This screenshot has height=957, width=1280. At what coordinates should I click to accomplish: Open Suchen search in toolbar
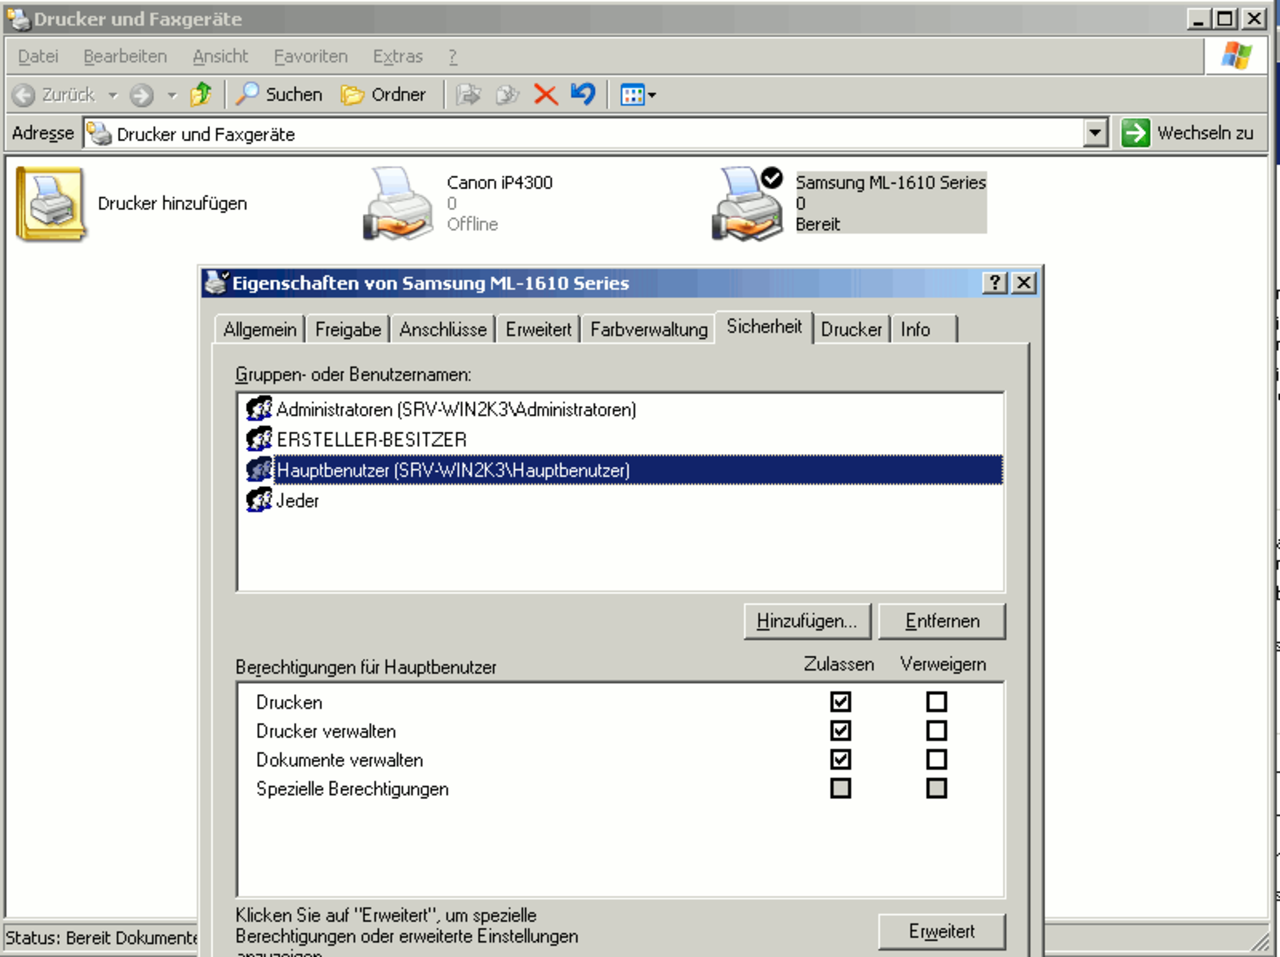coord(279,94)
